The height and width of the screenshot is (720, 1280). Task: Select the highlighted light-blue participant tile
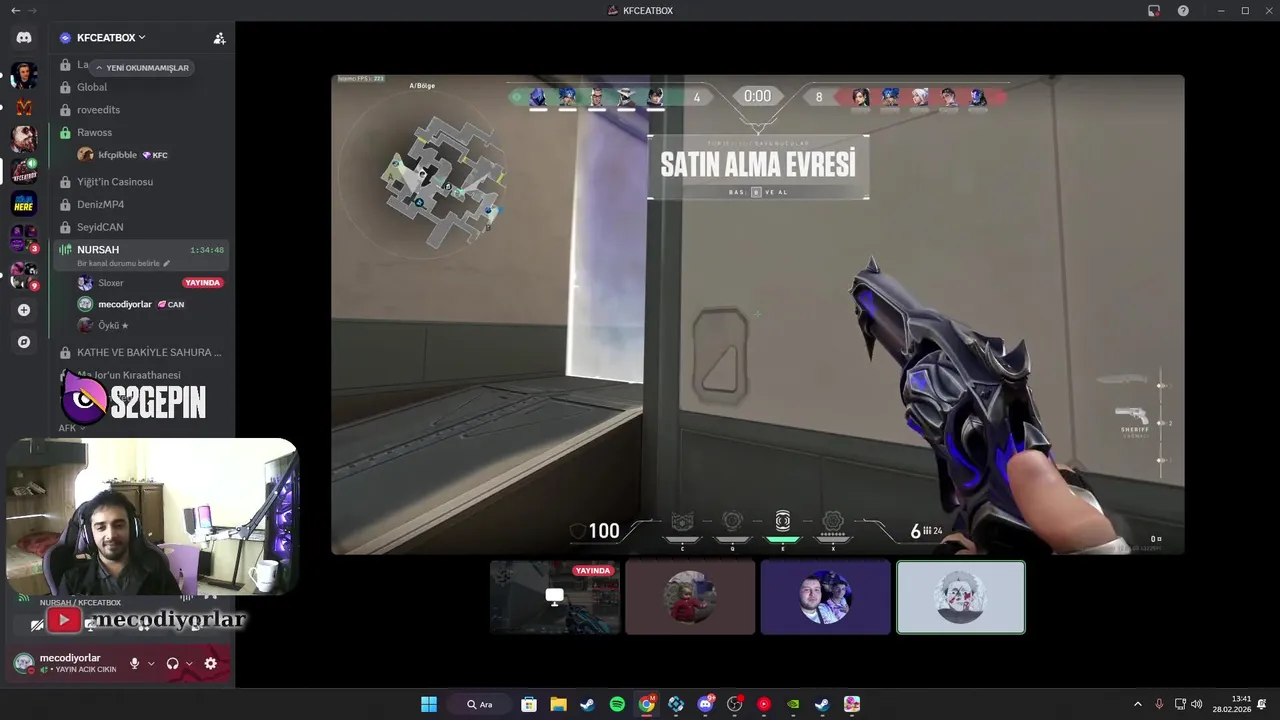tap(961, 597)
